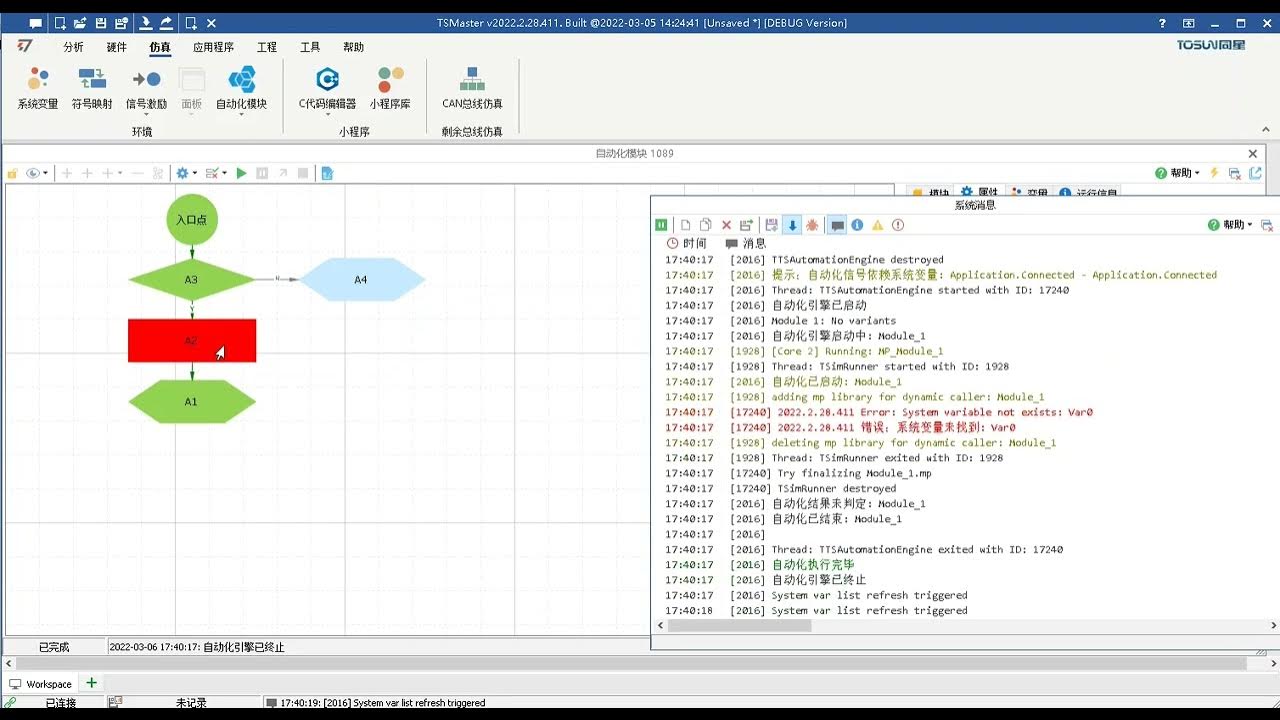
Task: Click the speech bubble icon in the title bar
Action: click(36, 23)
